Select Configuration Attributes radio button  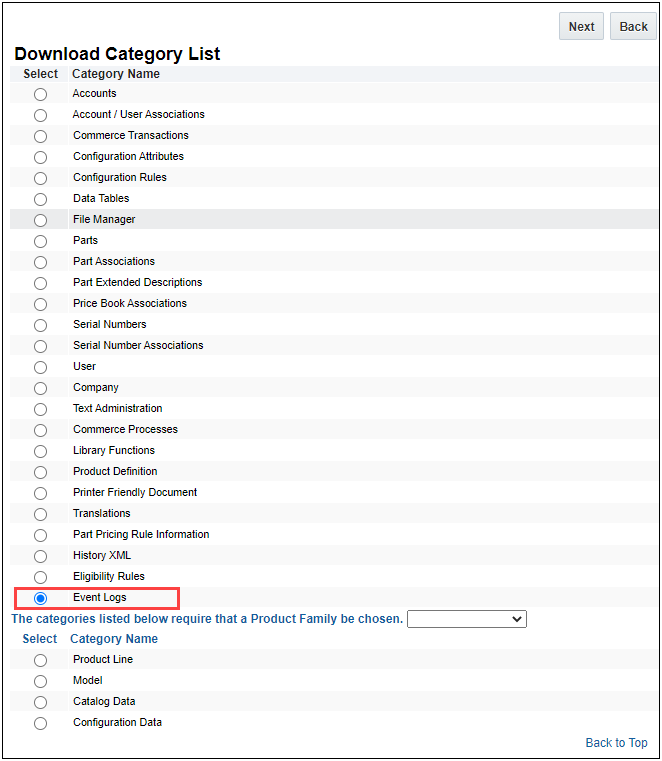tap(40, 157)
